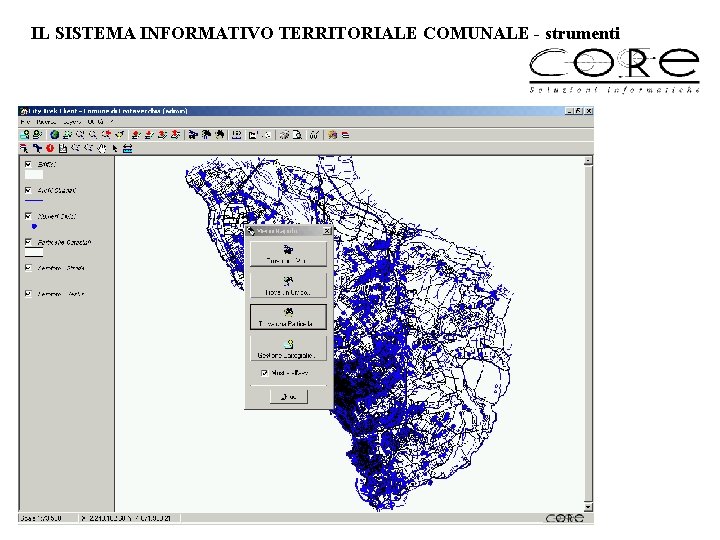Toggle checkbox of layer with blue dot symbol
The image size is (720, 540).
tap(28, 215)
